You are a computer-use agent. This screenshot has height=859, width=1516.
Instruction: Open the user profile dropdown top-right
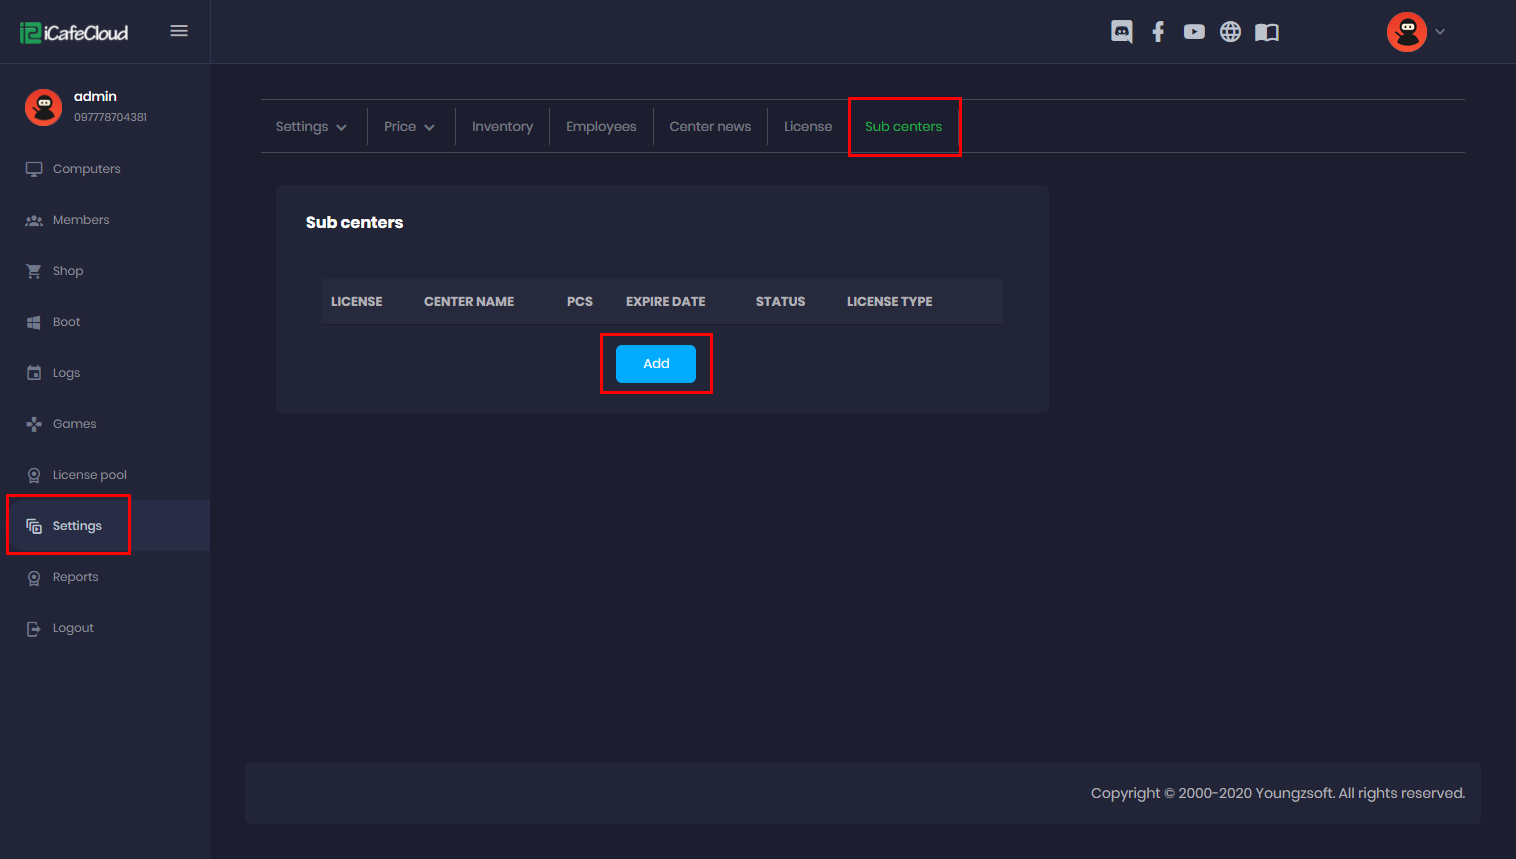point(1416,32)
